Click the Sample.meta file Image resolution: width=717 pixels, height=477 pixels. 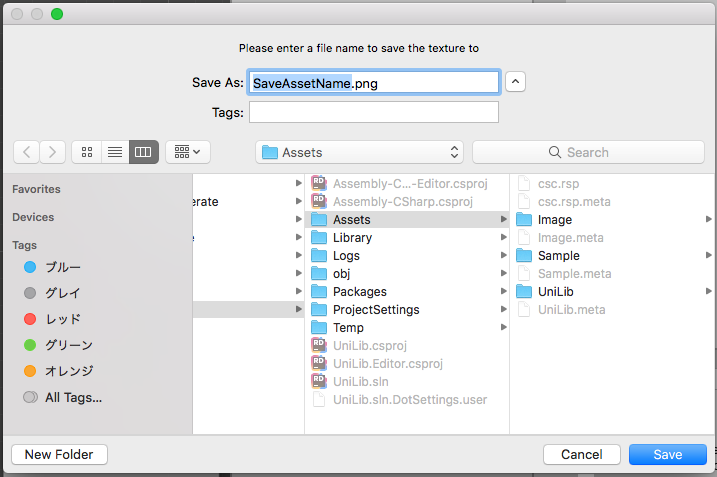(613, 273)
